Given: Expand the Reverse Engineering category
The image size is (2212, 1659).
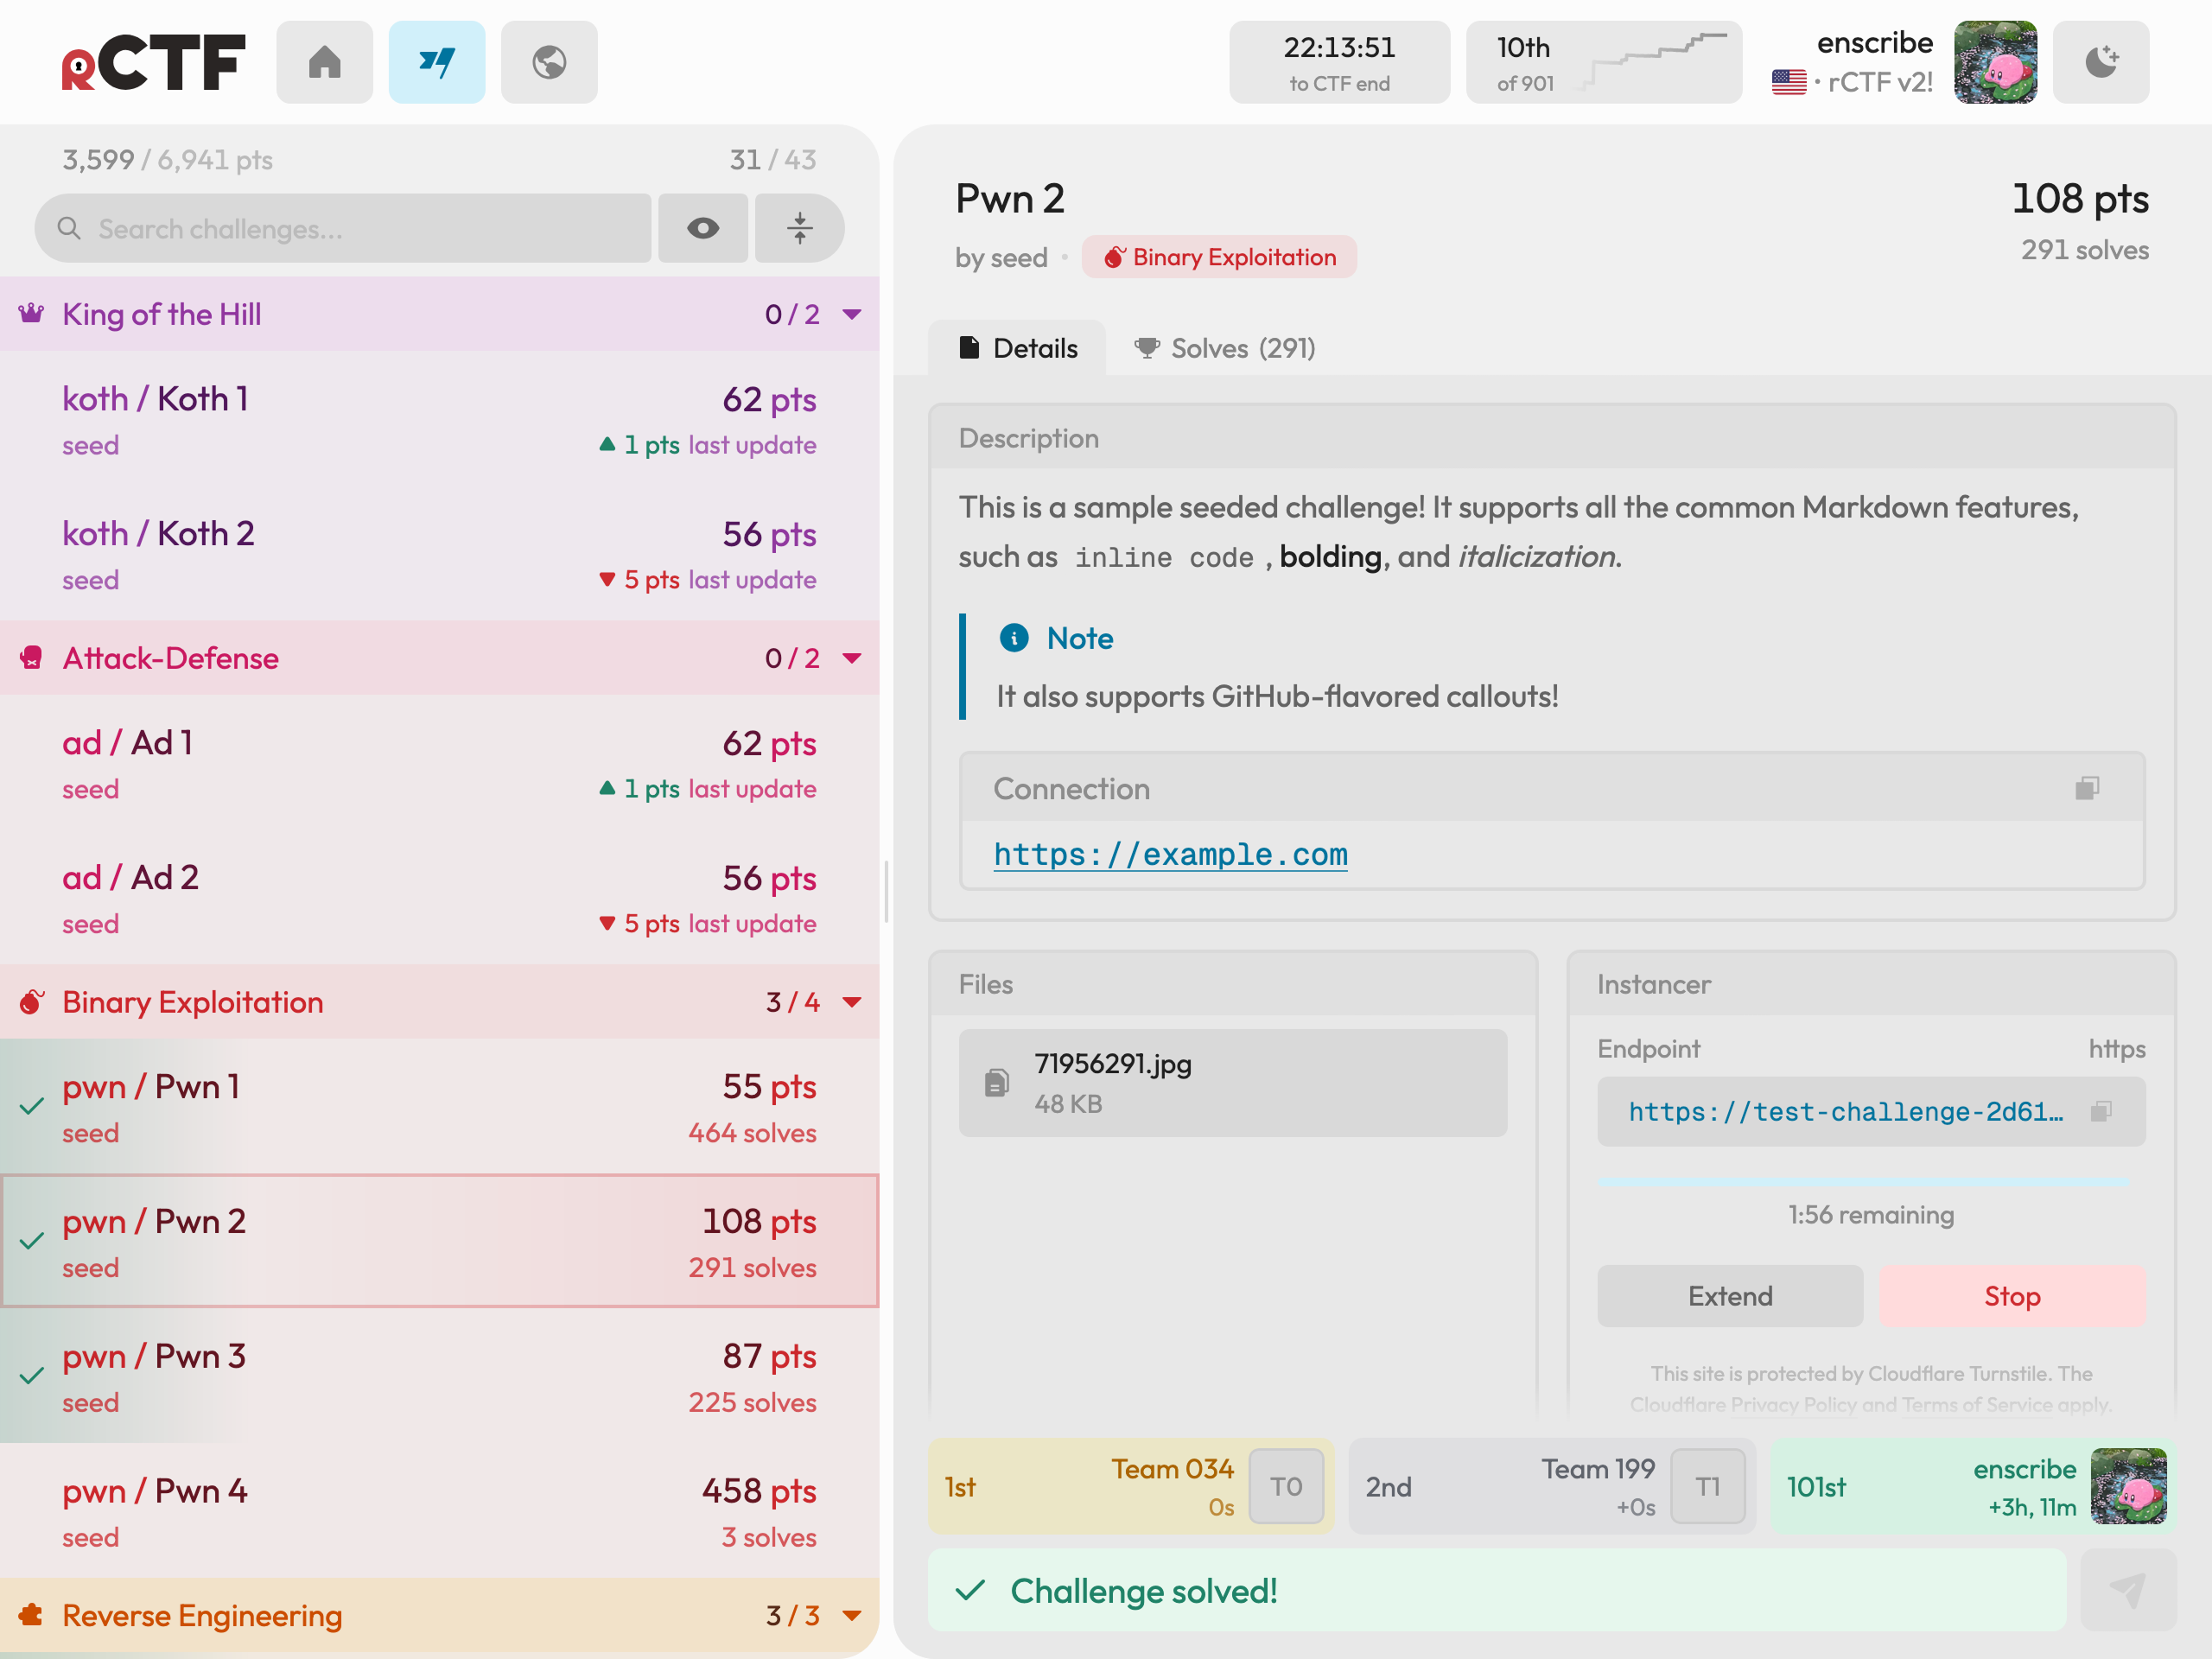Looking at the screenshot, I should pyautogui.click(x=852, y=1615).
